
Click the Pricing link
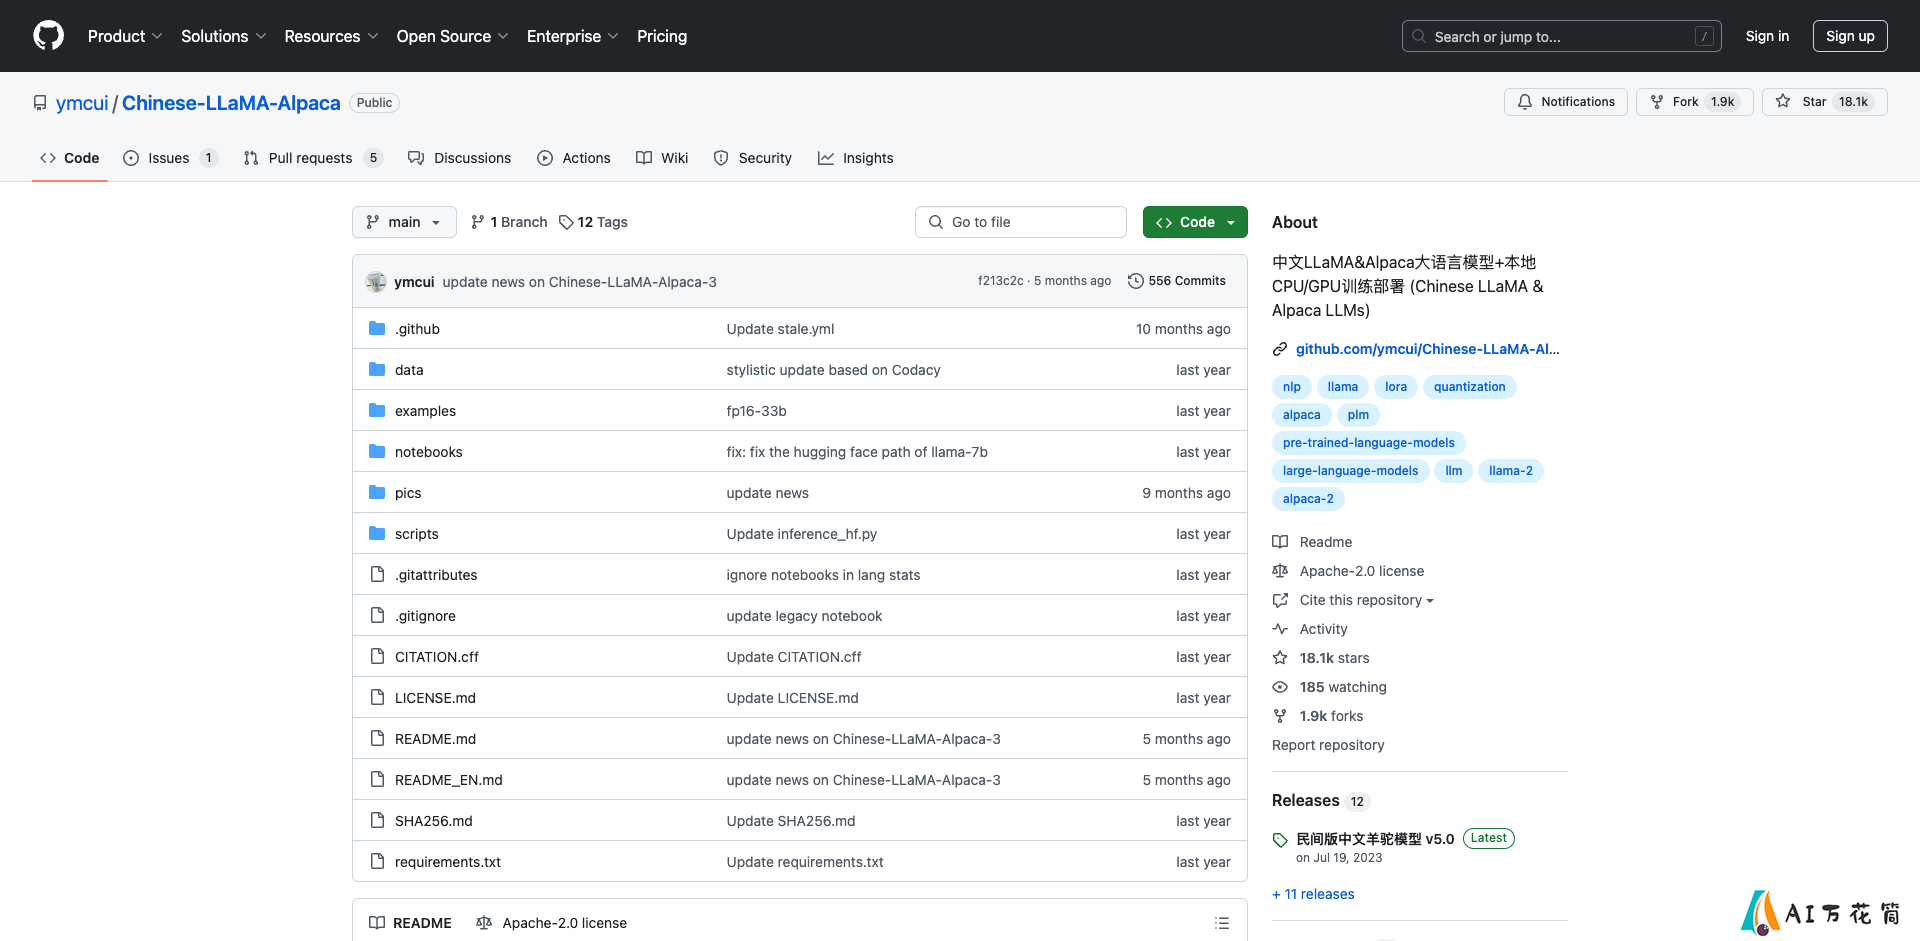point(662,36)
